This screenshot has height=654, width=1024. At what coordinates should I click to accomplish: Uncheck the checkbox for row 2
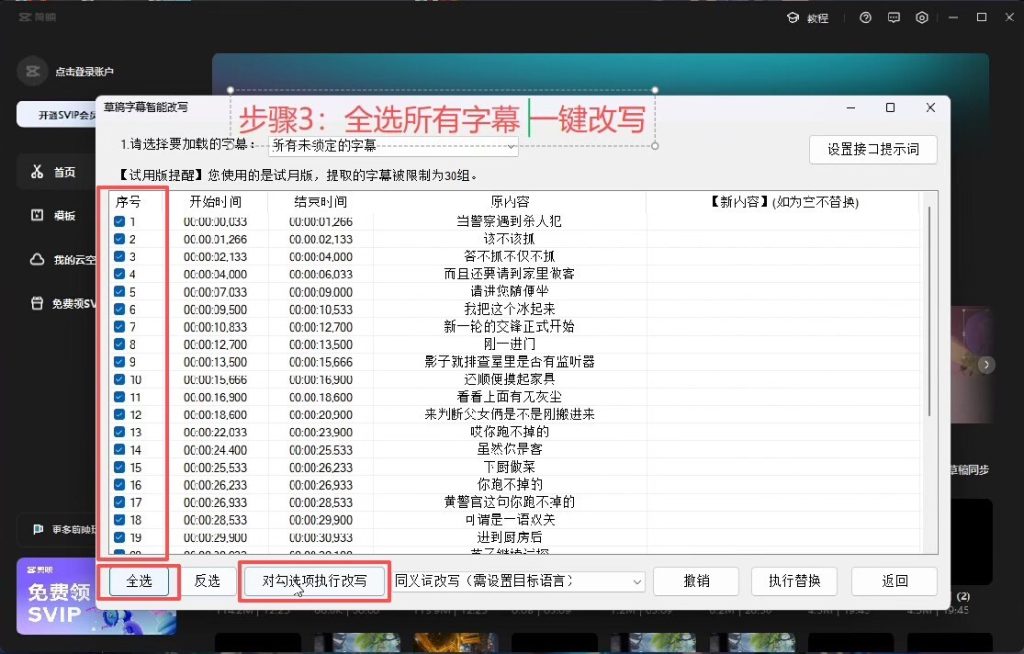pyautogui.click(x=120, y=239)
